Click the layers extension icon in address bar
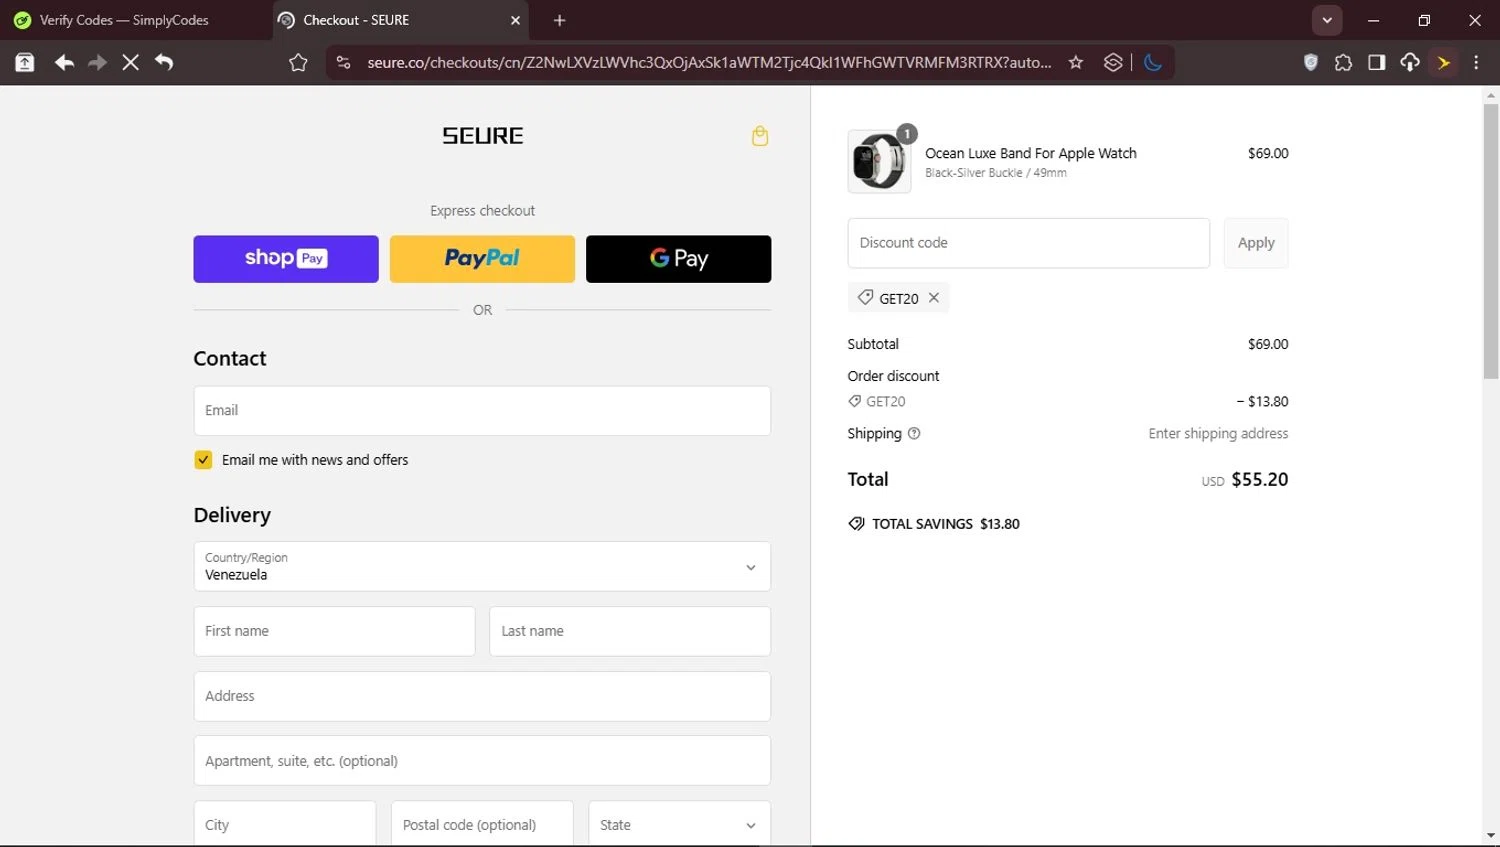 point(1113,62)
